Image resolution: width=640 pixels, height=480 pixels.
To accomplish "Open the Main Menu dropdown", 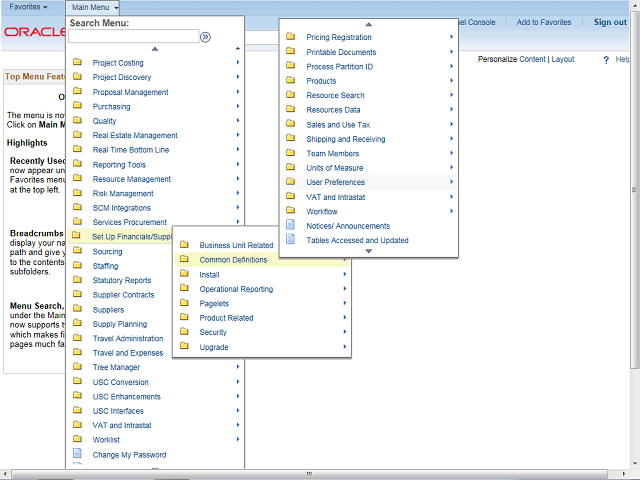I will click(95, 7).
